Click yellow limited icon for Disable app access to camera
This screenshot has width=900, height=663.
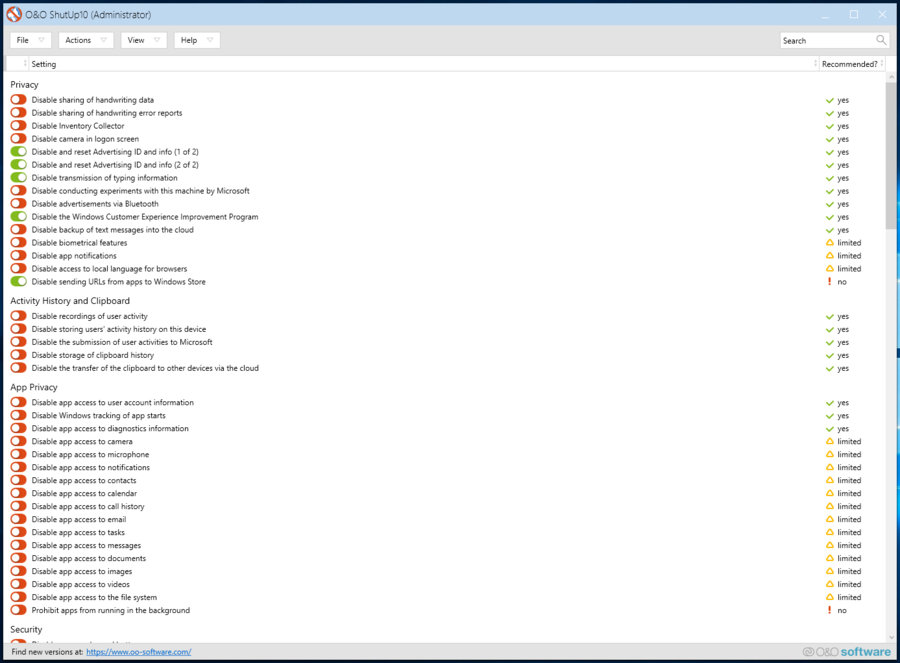pos(829,441)
